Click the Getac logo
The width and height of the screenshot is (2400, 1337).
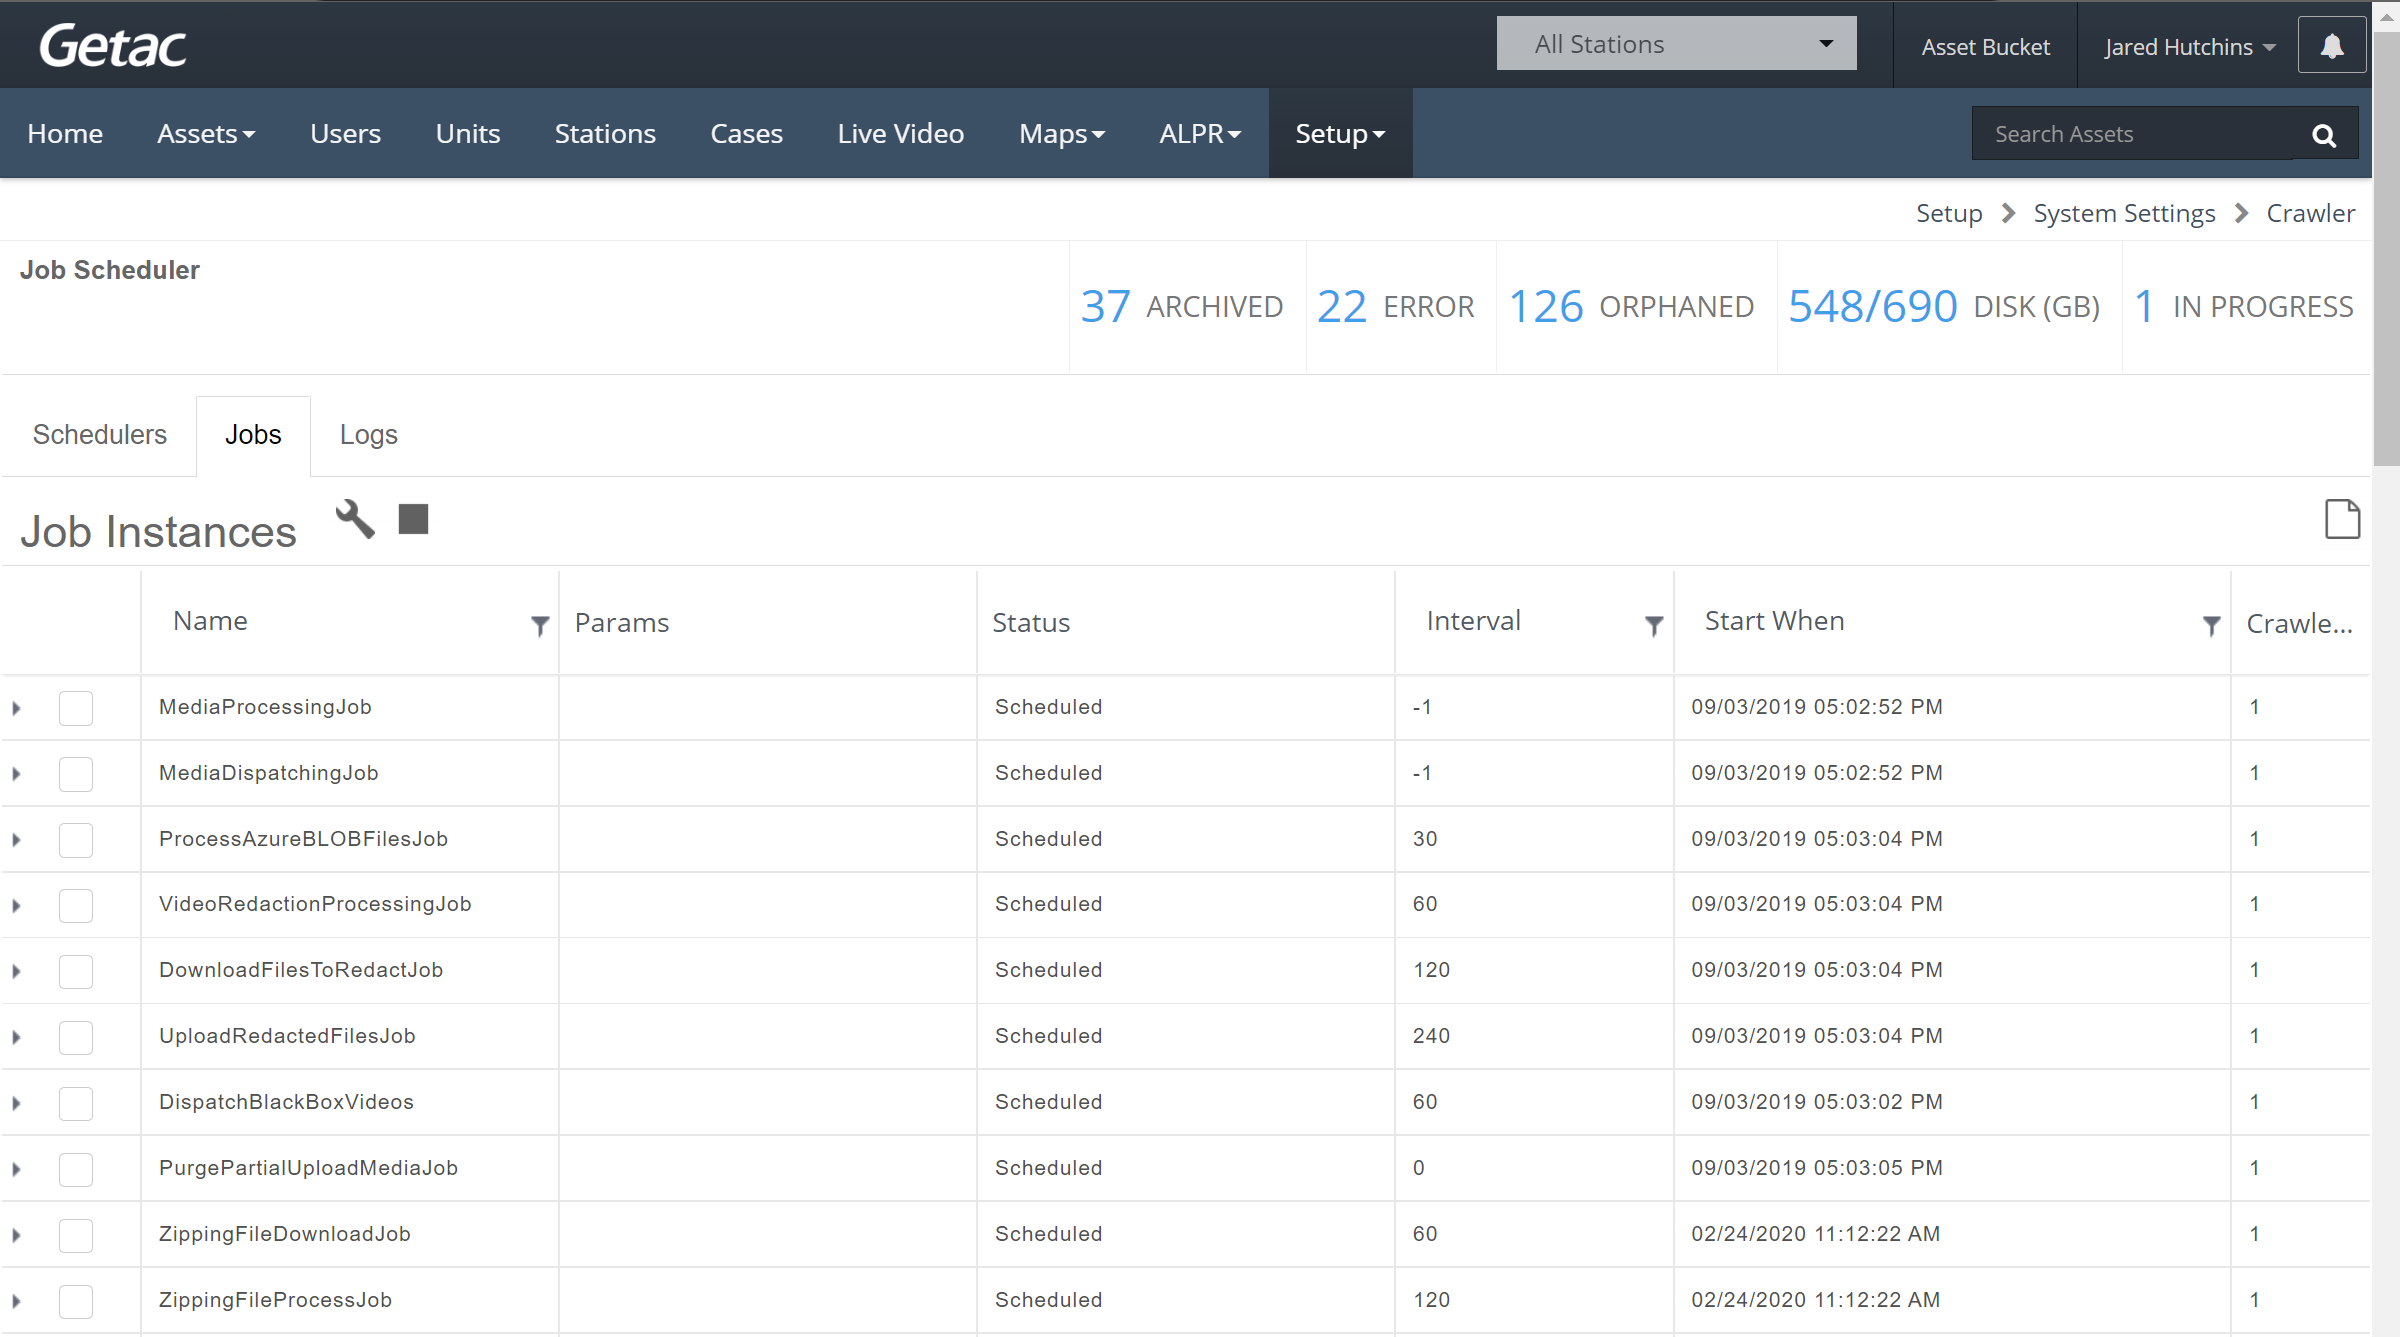(113, 46)
